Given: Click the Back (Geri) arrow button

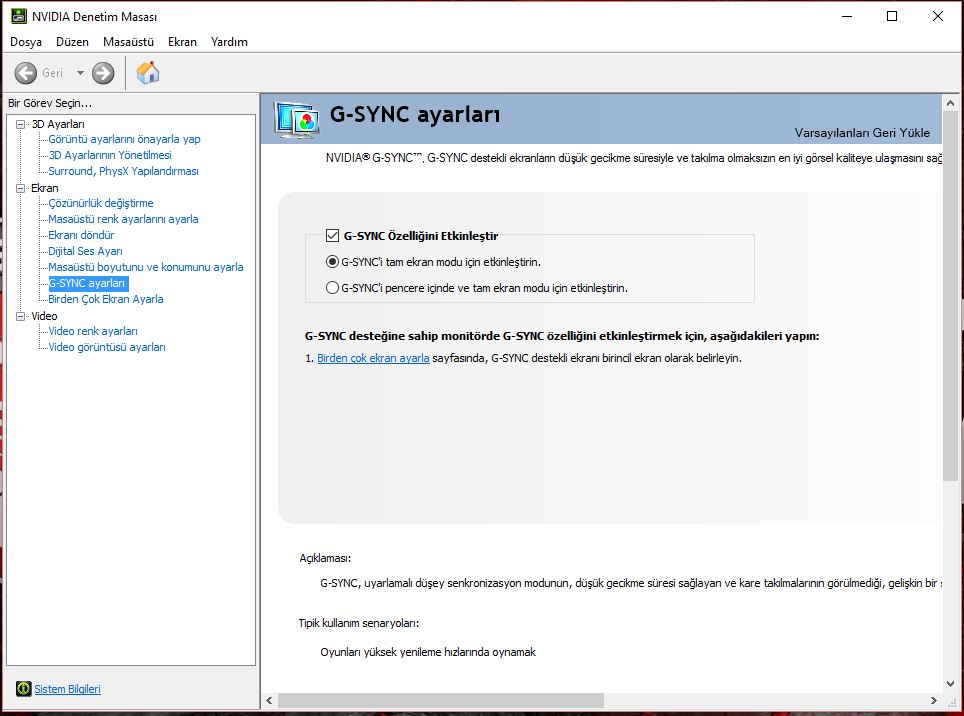Looking at the screenshot, I should pyautogui.click(x=26, y=73).
